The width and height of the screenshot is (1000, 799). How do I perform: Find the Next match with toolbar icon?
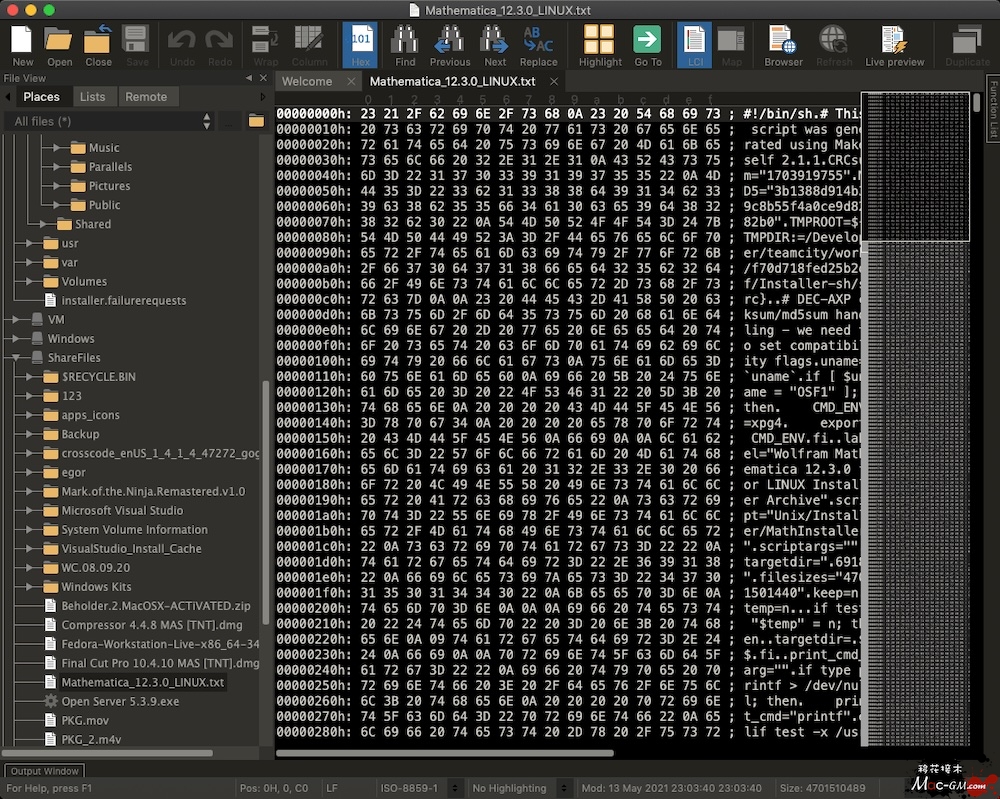tap(495, 45)
